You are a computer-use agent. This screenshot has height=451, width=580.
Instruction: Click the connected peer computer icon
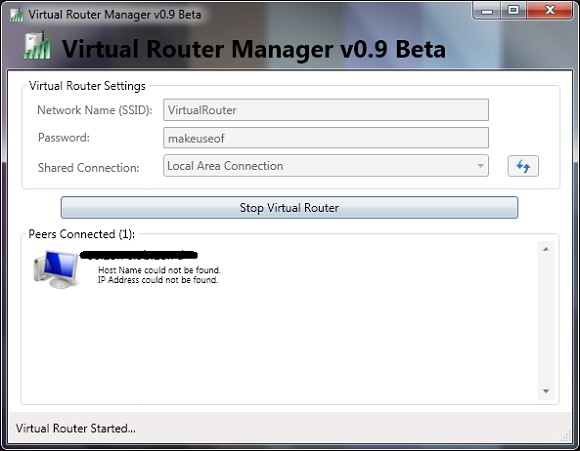point(56,269)
